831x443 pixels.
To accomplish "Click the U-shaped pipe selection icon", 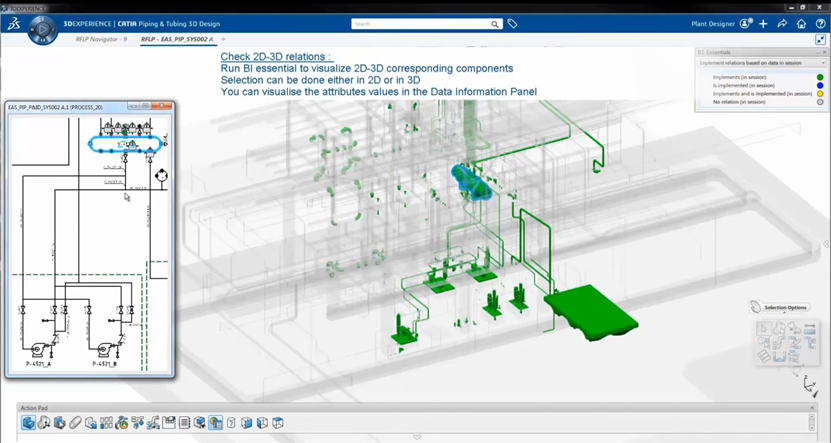I will pyautogui.click(x=779, y=358).
